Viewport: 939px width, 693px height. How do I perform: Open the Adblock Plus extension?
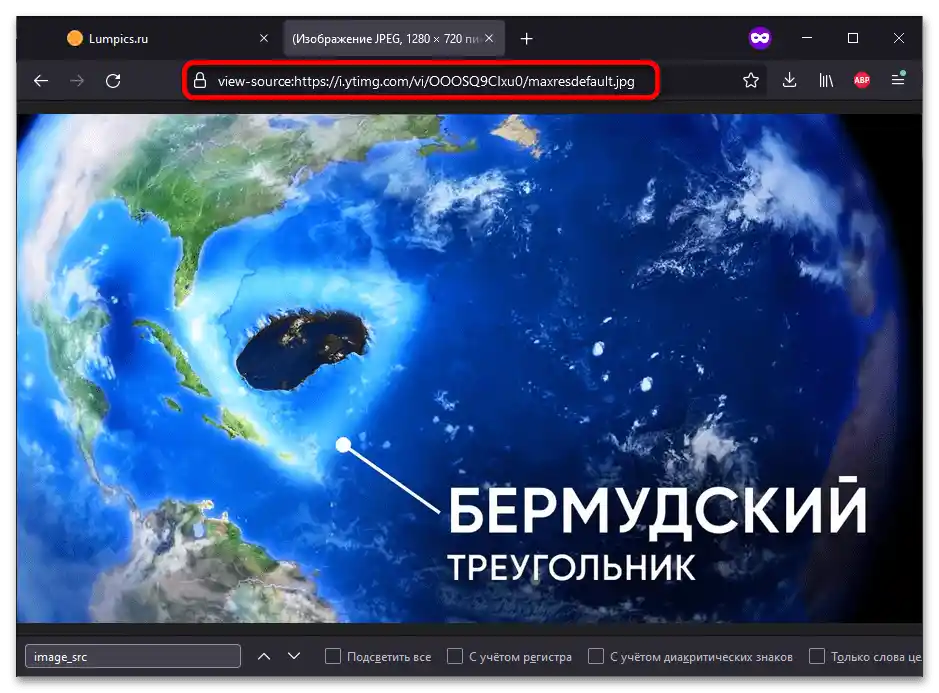tap(862, 80)
